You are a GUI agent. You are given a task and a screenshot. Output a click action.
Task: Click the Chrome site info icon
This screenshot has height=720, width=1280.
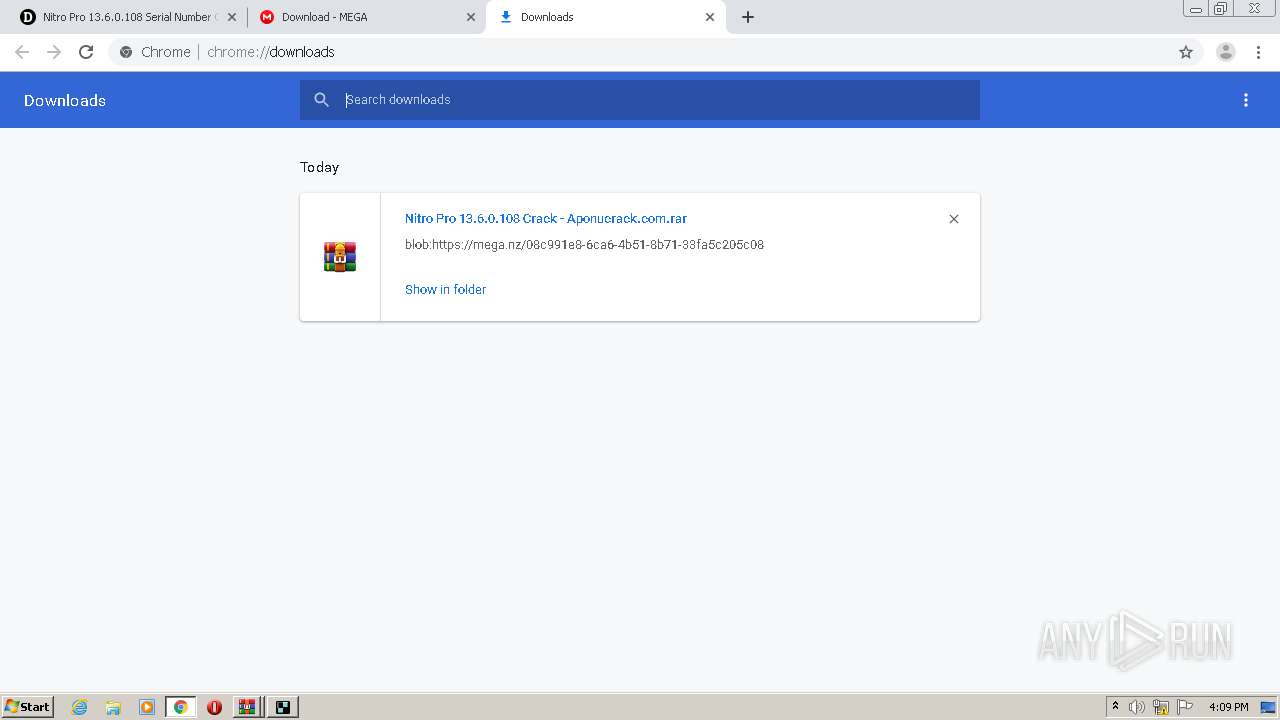126,52
